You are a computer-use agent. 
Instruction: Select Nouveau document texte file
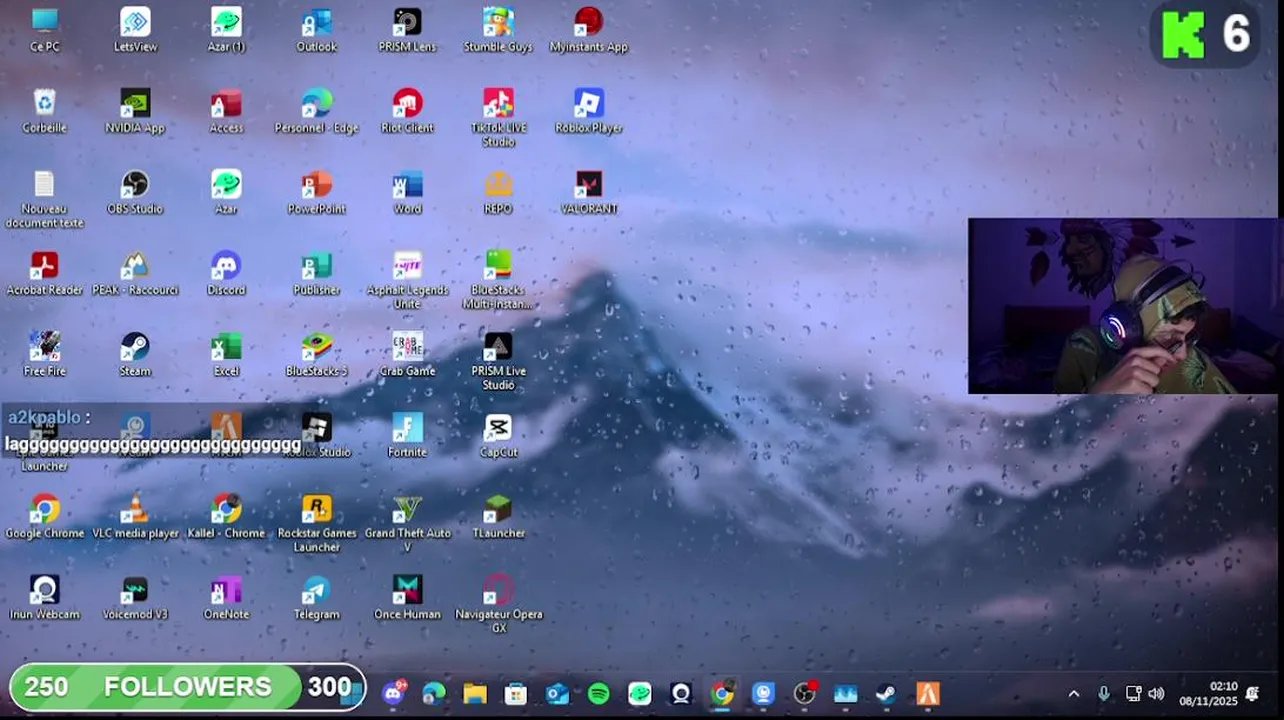(44, 198)
